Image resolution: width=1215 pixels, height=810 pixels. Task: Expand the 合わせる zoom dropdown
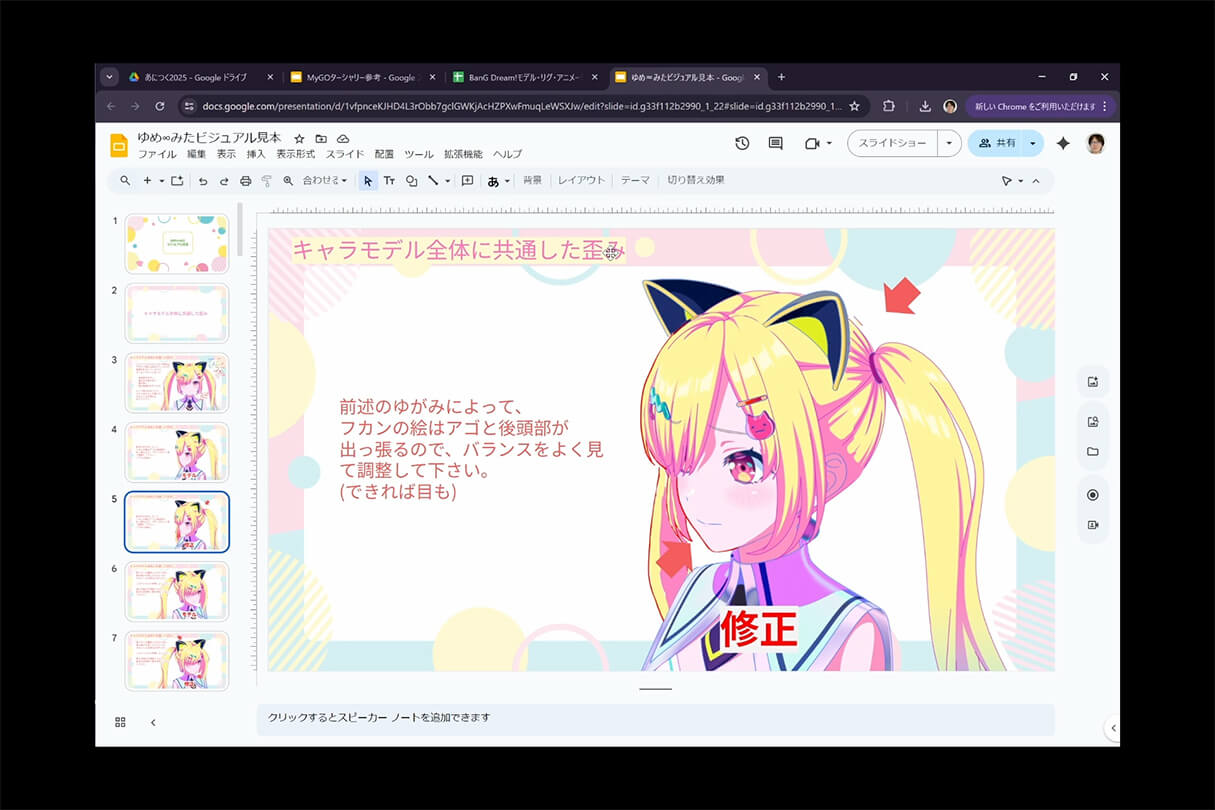pyautogui.click(x=325, y=181)
